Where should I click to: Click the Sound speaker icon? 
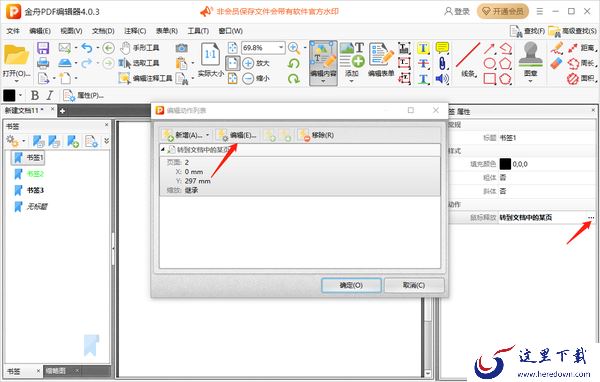tap(442, 78)
